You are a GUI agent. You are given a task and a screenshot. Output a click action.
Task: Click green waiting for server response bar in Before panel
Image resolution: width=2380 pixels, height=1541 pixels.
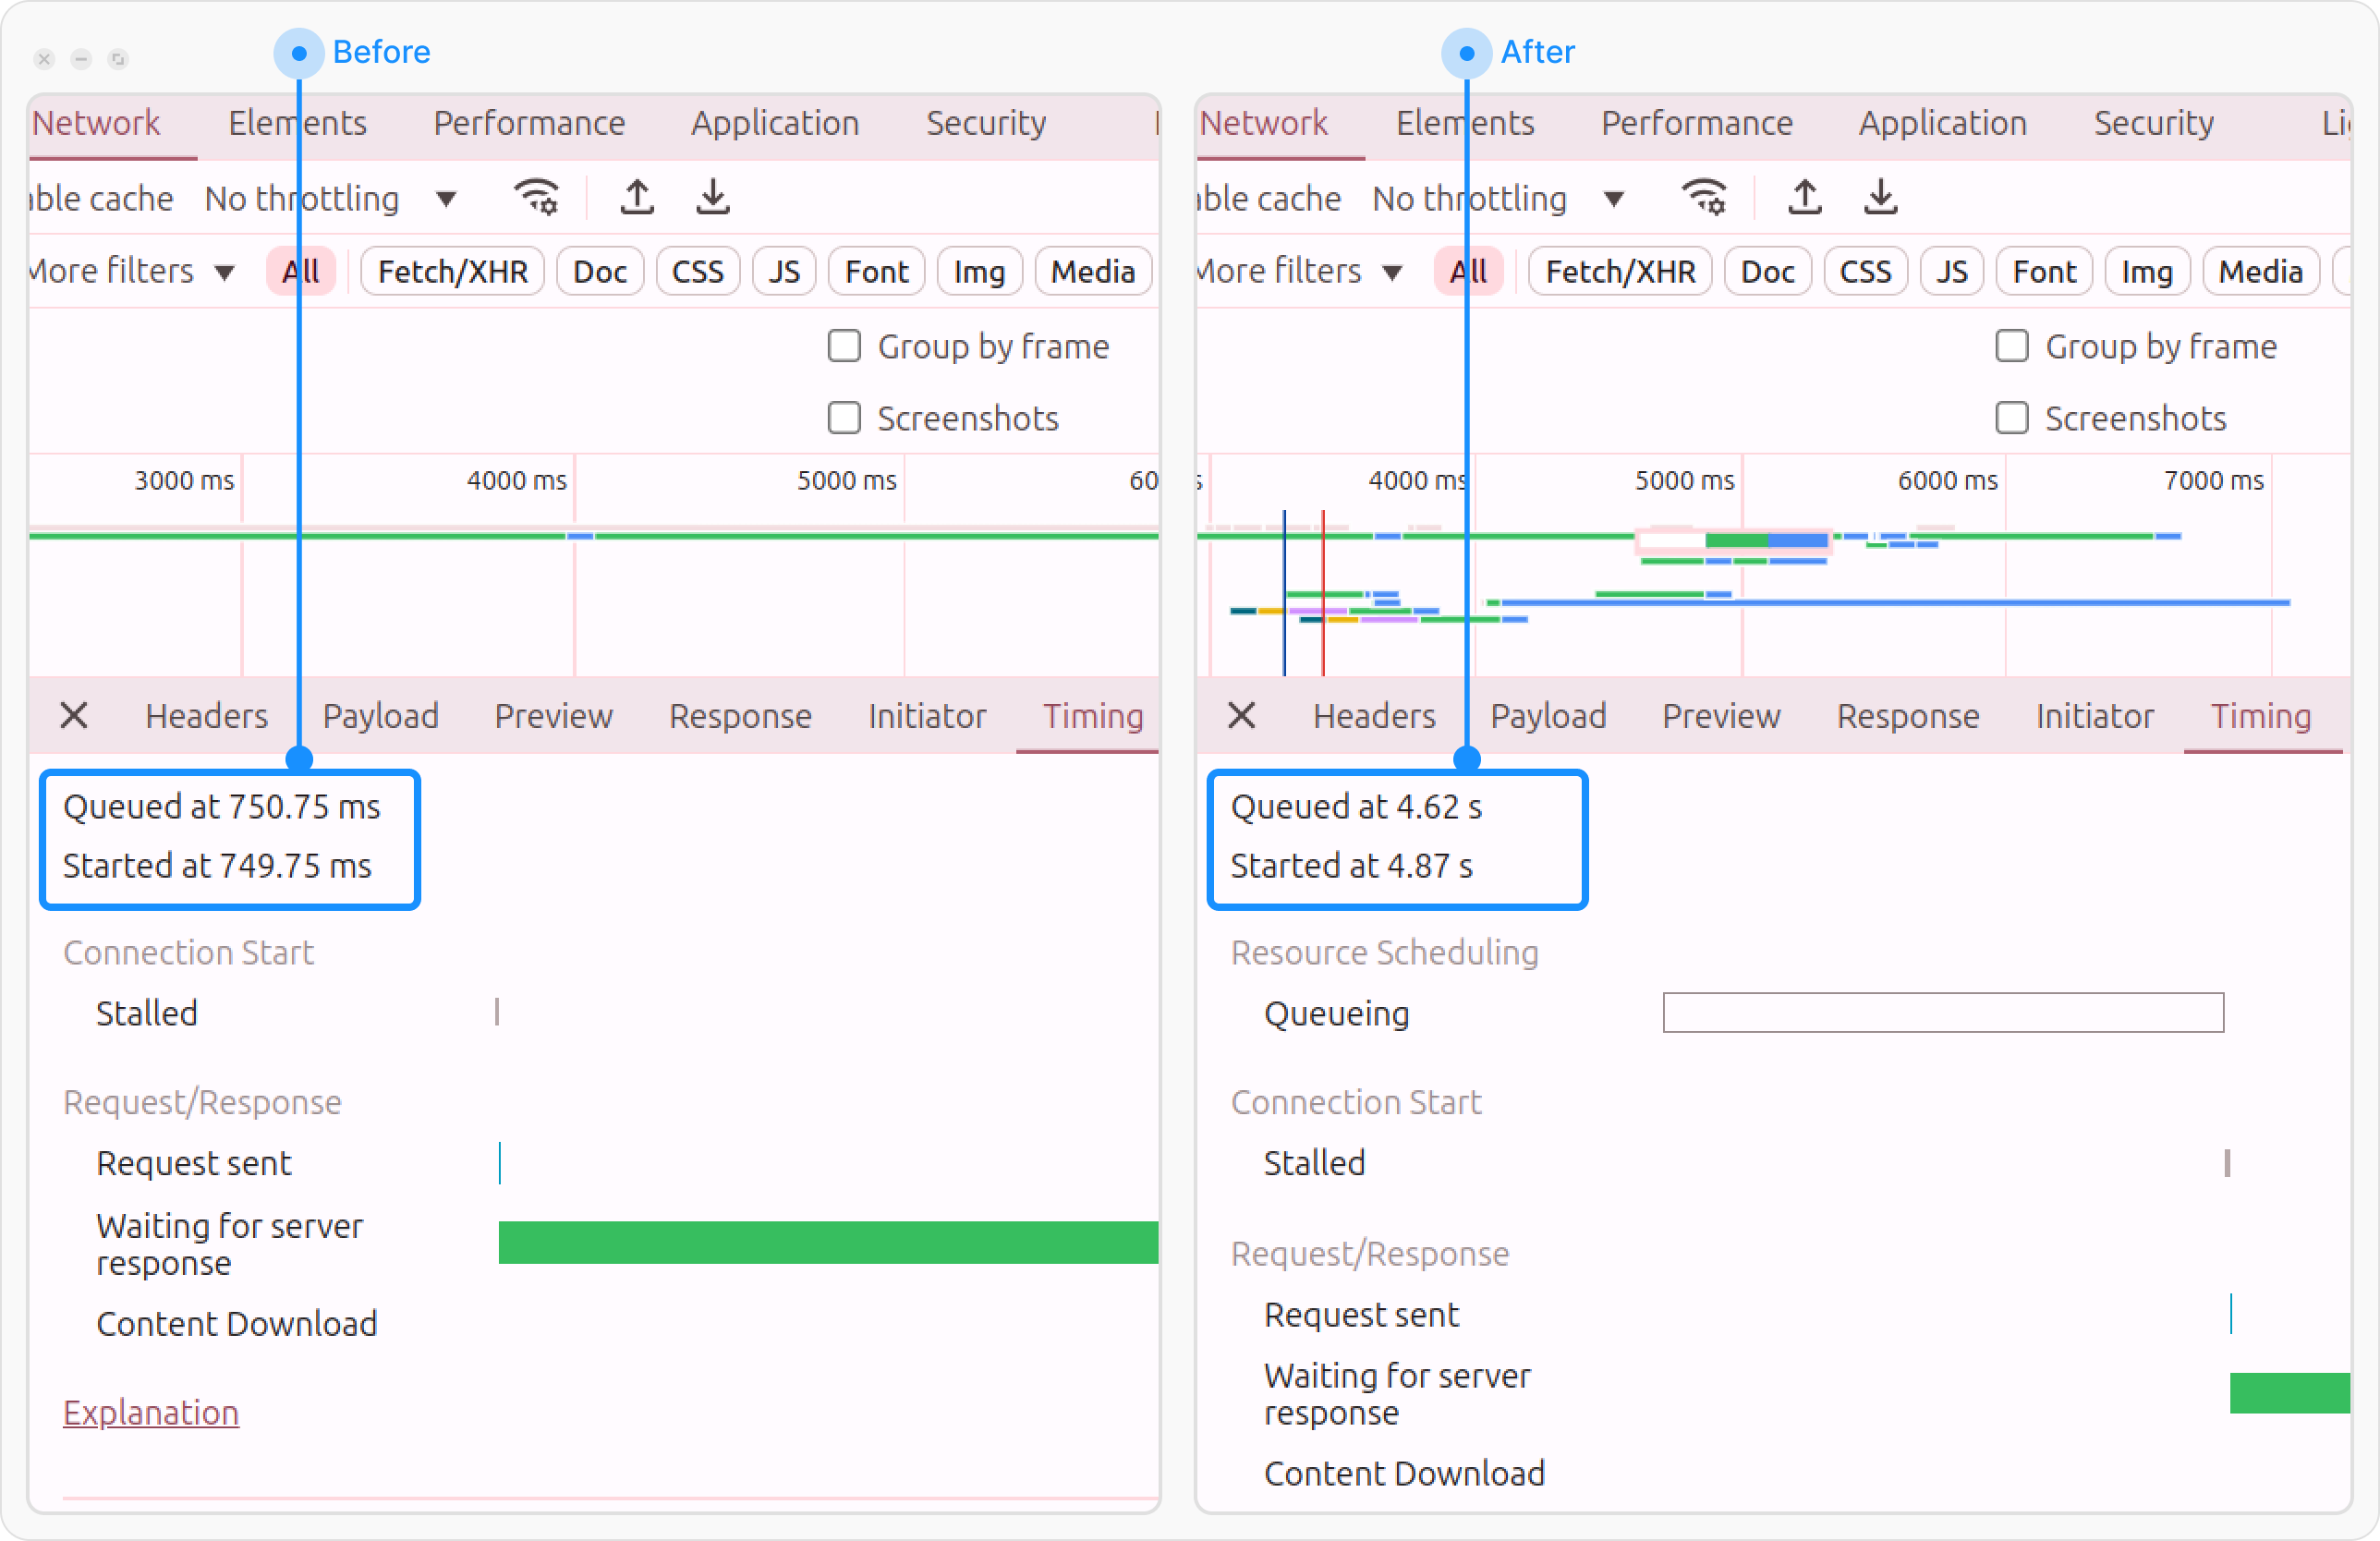coord(828,1243)
